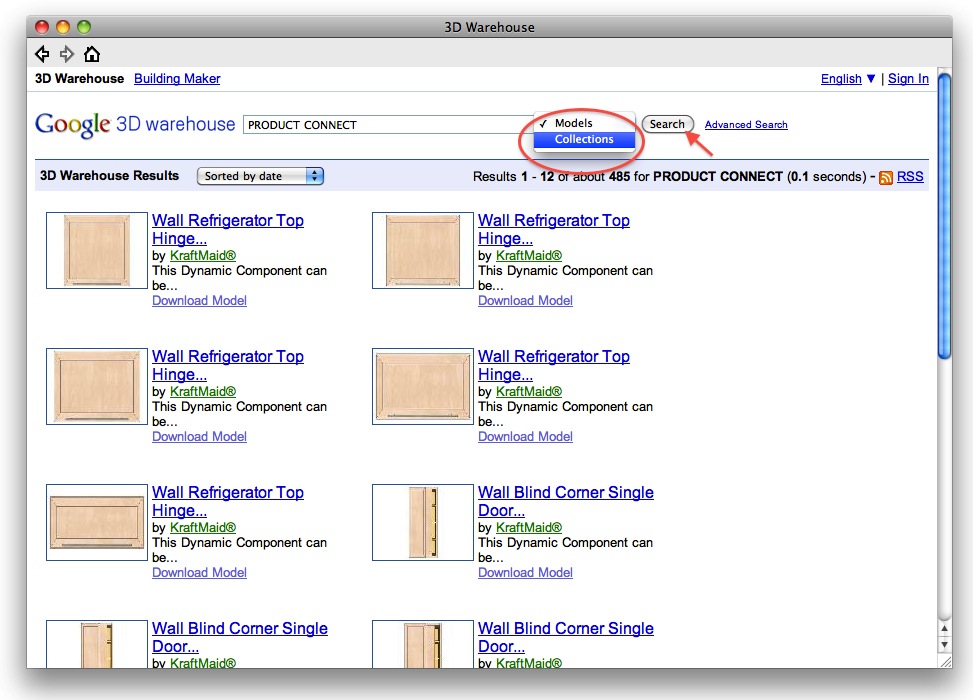973x700 pixels.
Task: Open second row right Wall Refrigerator Top Hinge title
Action: (x=554, y=365)
